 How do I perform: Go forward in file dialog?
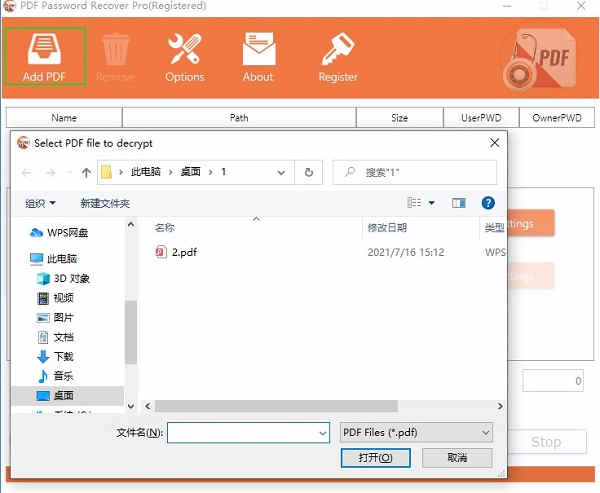coord(50,173)
